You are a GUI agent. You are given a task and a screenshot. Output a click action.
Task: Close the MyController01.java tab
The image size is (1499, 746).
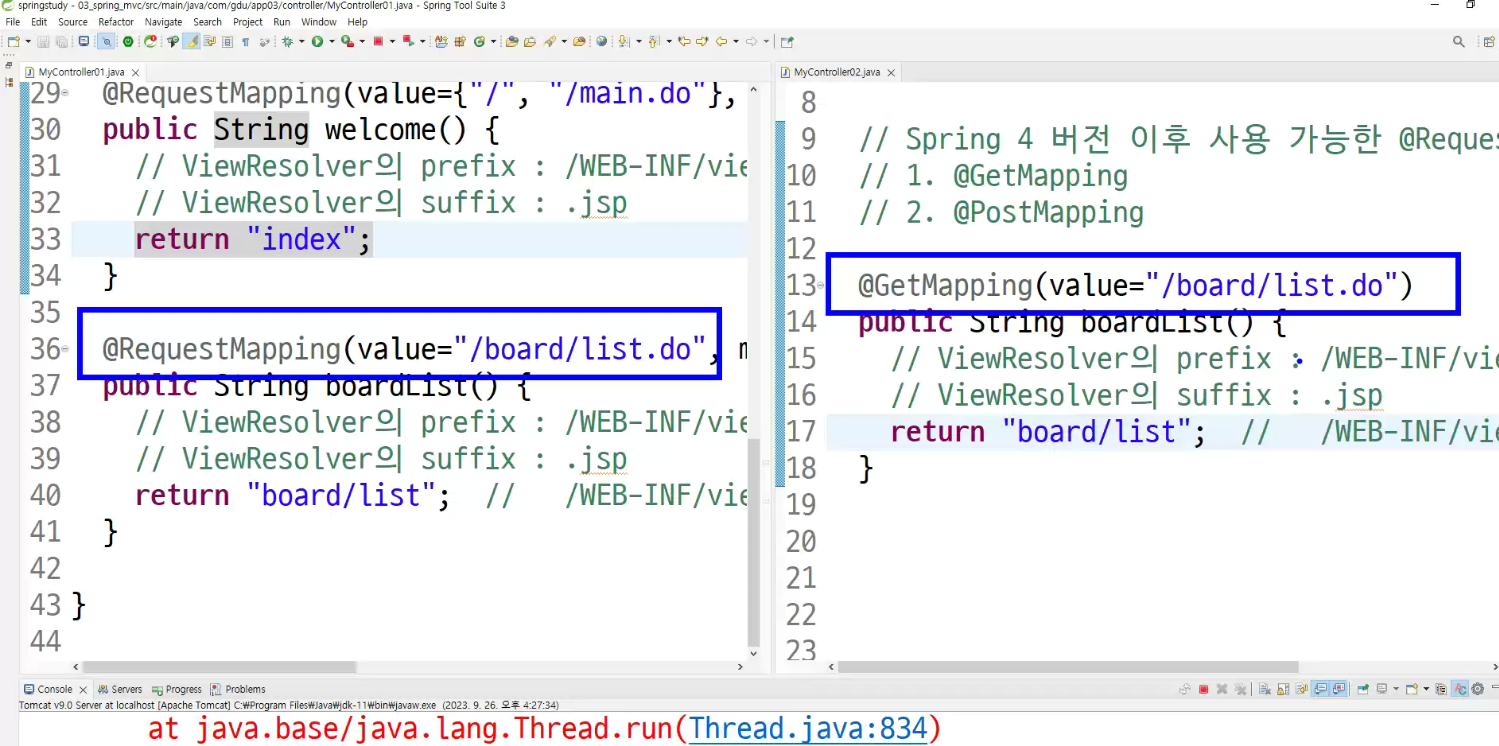(x=135, y=73)
